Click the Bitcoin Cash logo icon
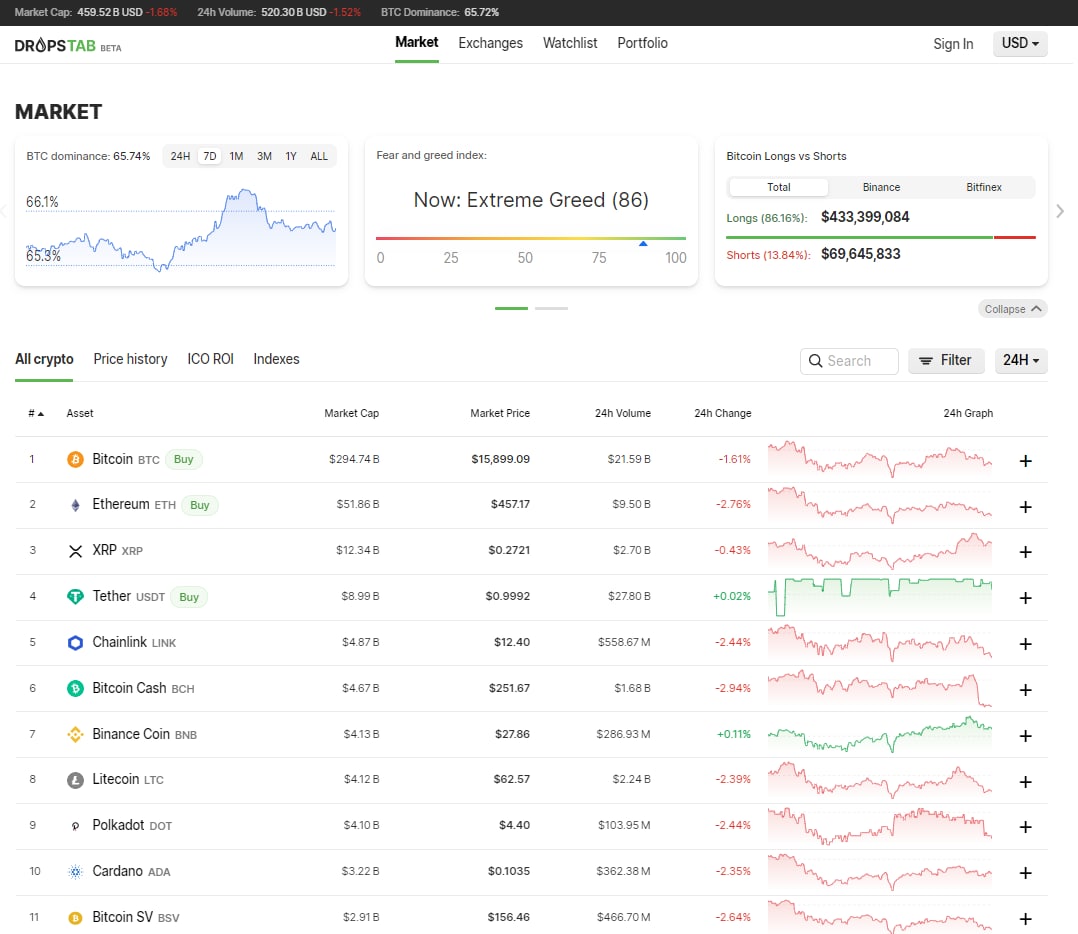The image size is (1078, 934). 75,689
